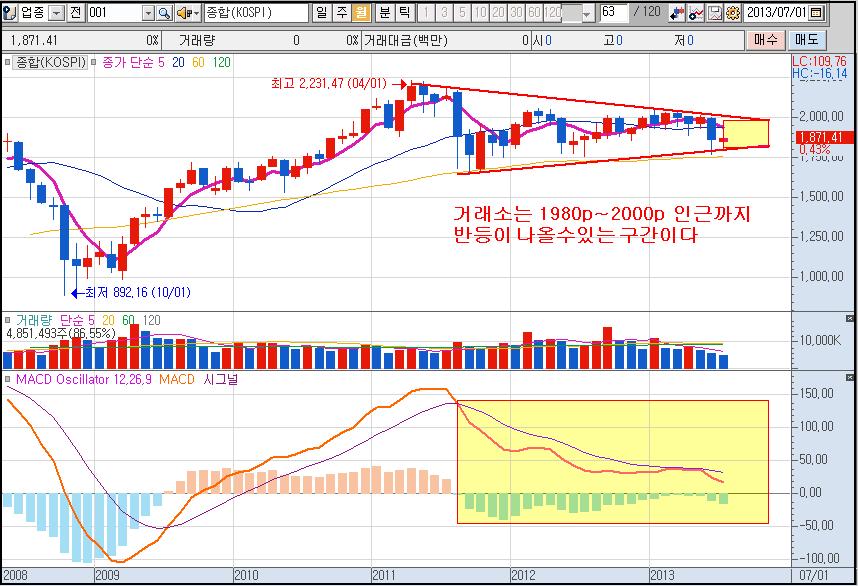Screen dimensions: 858x586
Task: Click the orange MACD legend label
Action: pyautogui.click(x=177, y=379)
